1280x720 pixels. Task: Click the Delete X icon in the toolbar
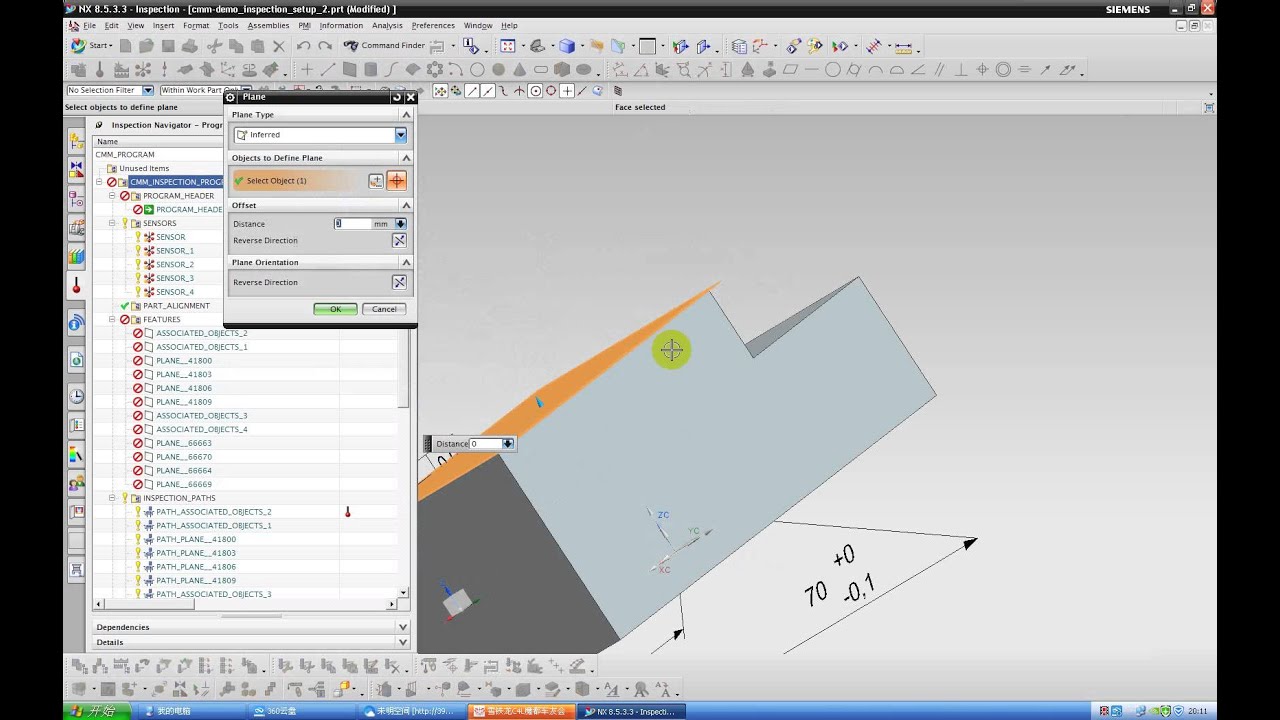(279, 46)
